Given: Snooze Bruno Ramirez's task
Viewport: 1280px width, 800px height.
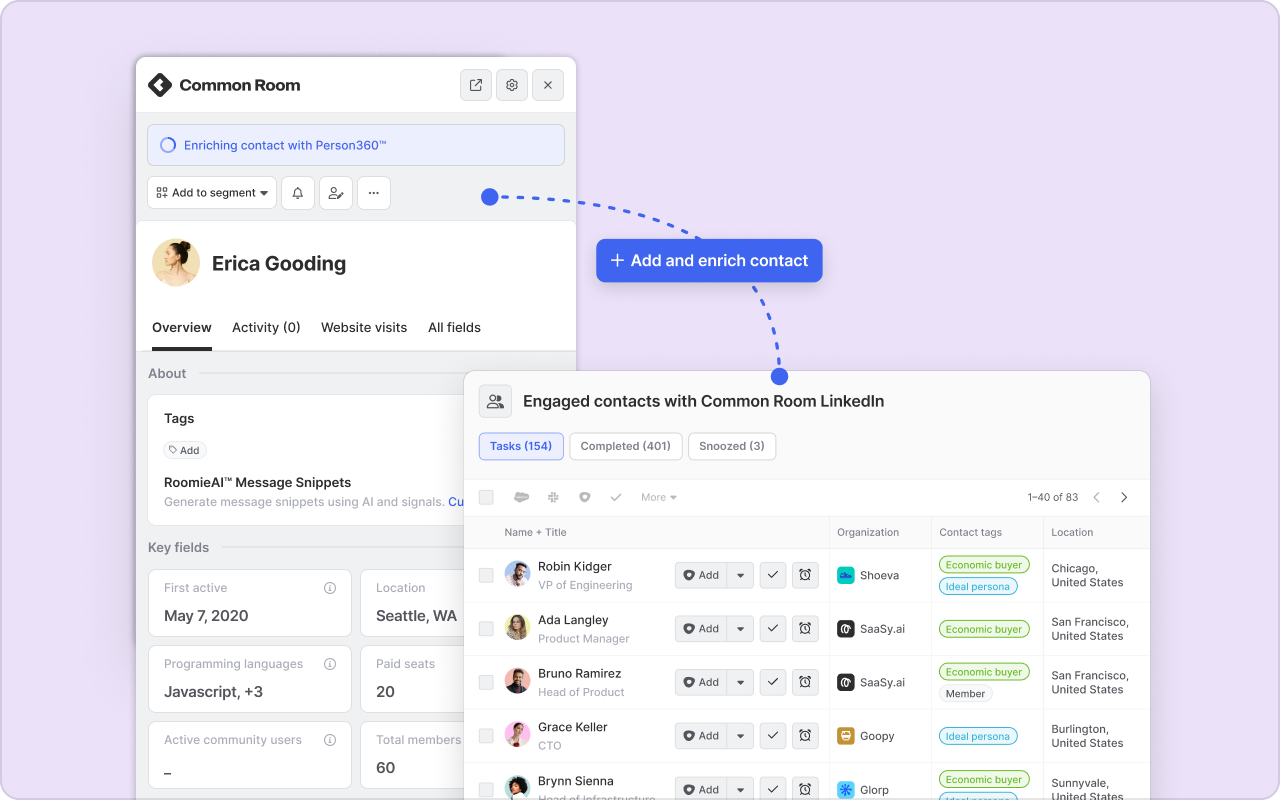Looking at the screenshot, I should [805, 682].
